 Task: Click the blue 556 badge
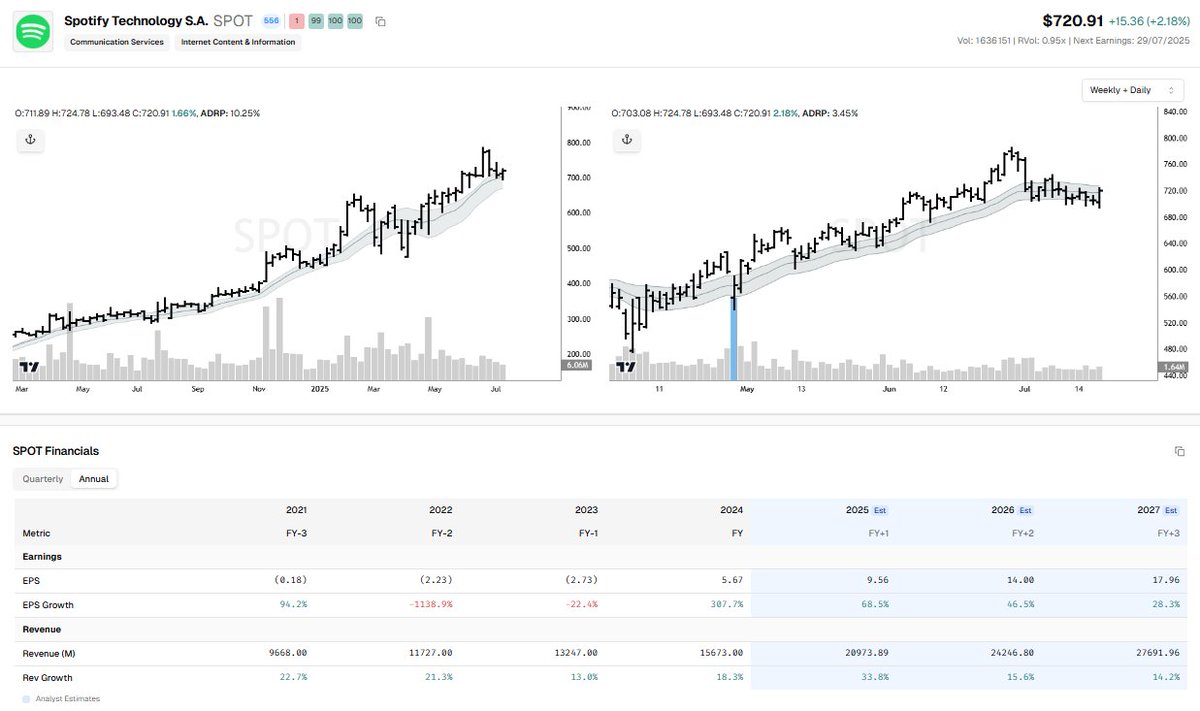tap(271, 21)
